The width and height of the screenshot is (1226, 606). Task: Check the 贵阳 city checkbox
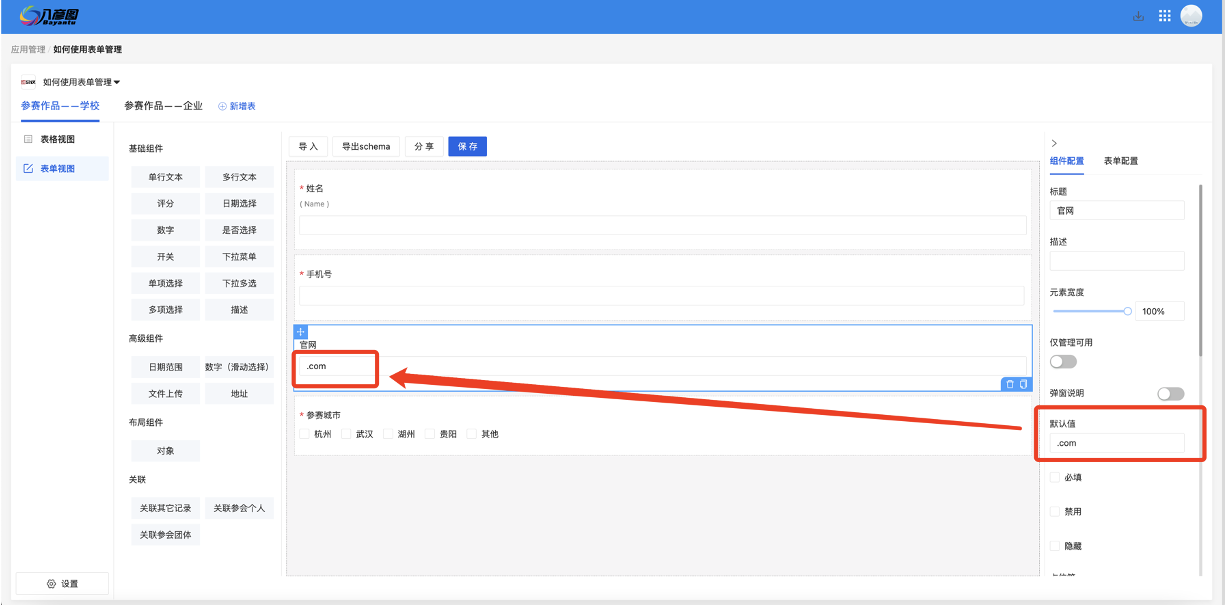pyautogui.click(x=430, y=434)
